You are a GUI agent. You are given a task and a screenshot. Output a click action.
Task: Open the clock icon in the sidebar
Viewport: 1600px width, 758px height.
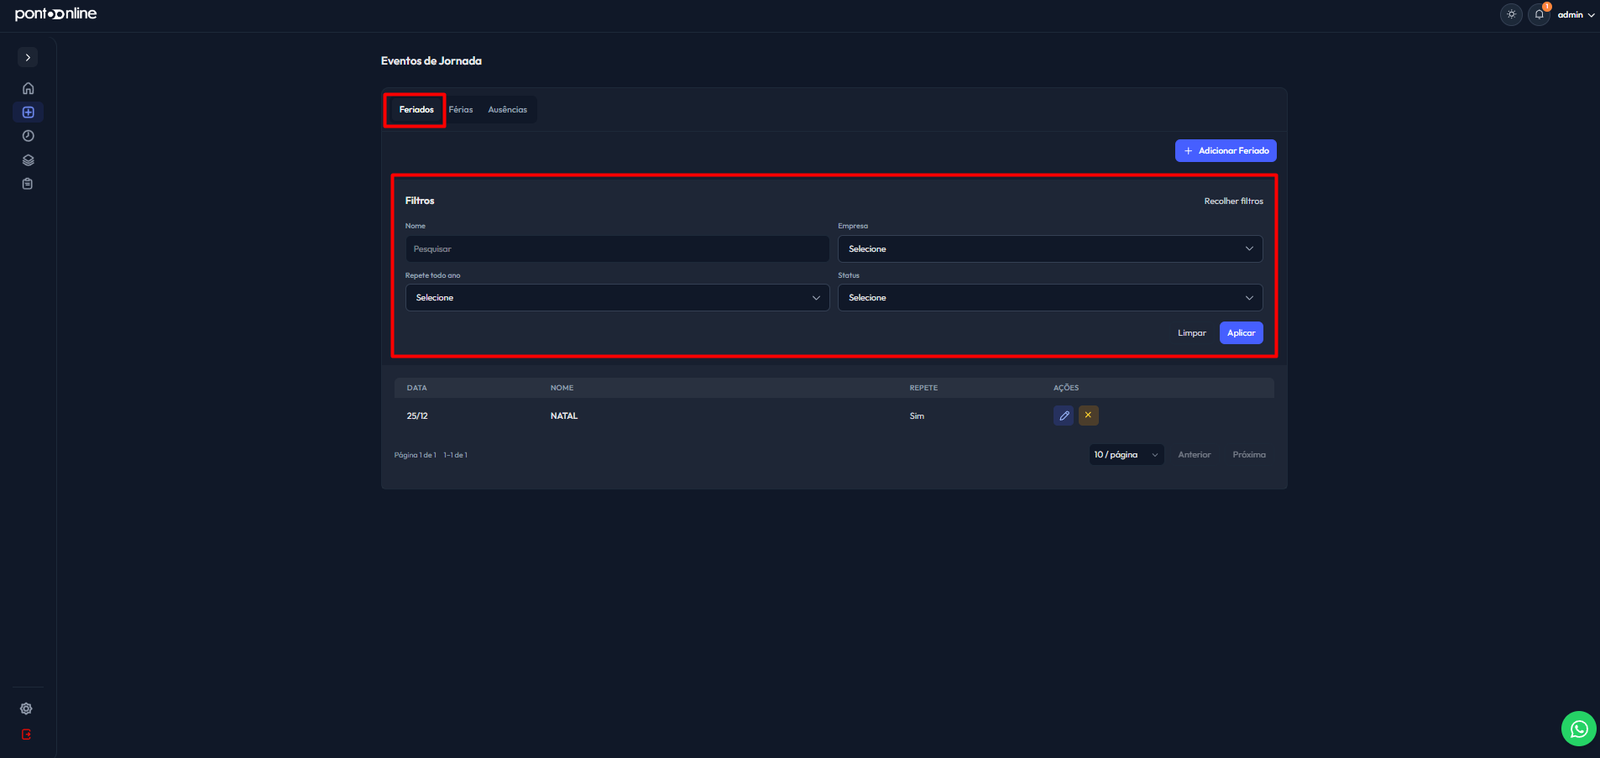click(x=28, y=136)
